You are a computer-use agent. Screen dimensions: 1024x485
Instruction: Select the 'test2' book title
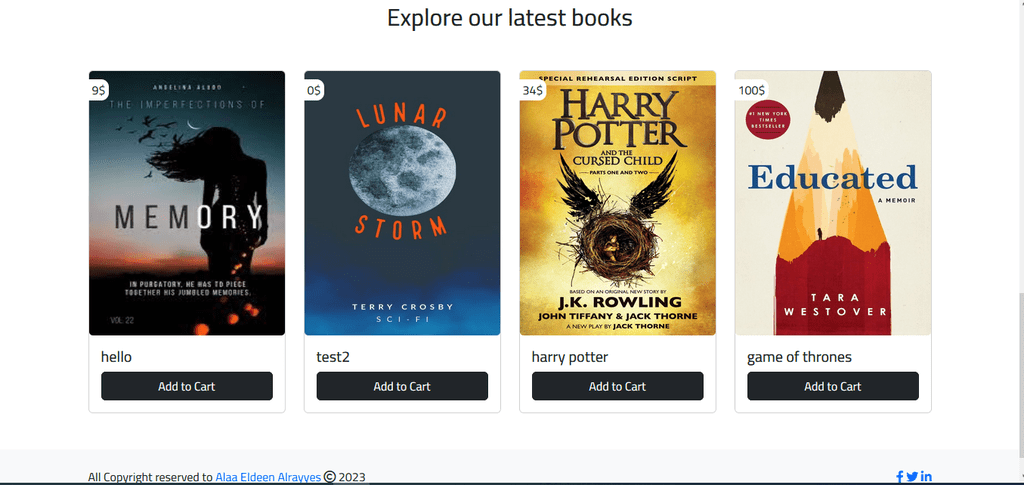coord(333,357)
